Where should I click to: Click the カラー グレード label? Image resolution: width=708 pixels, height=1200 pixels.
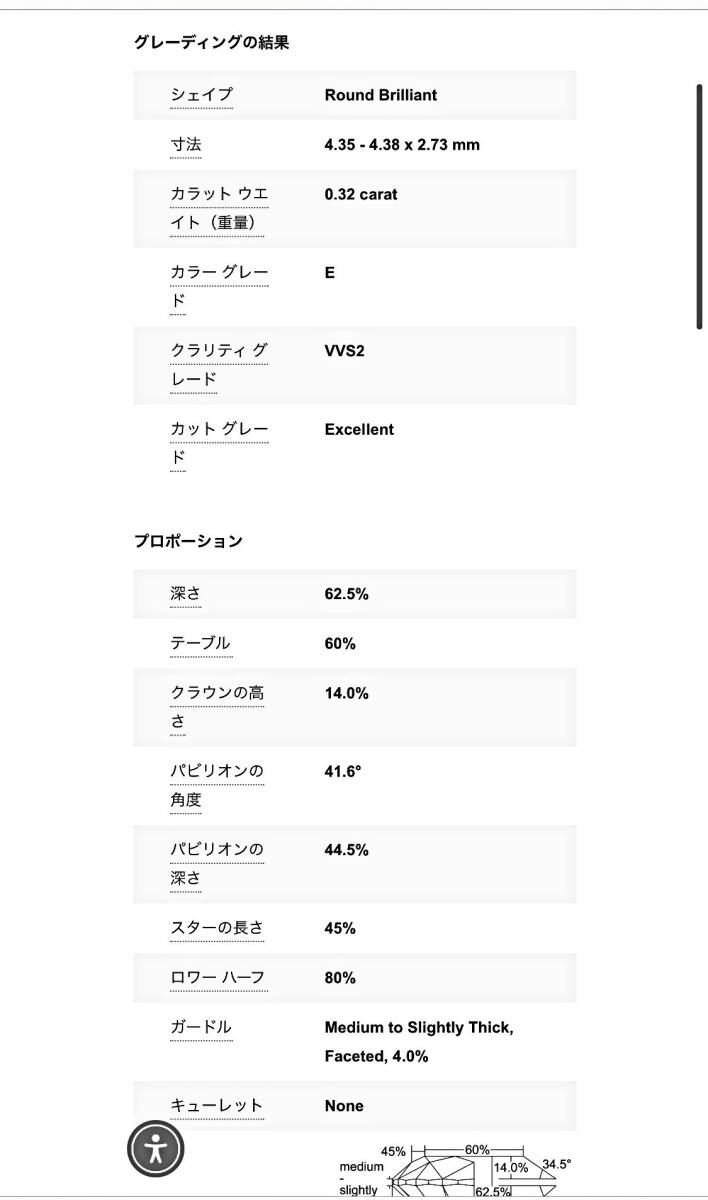click(219, 286)
